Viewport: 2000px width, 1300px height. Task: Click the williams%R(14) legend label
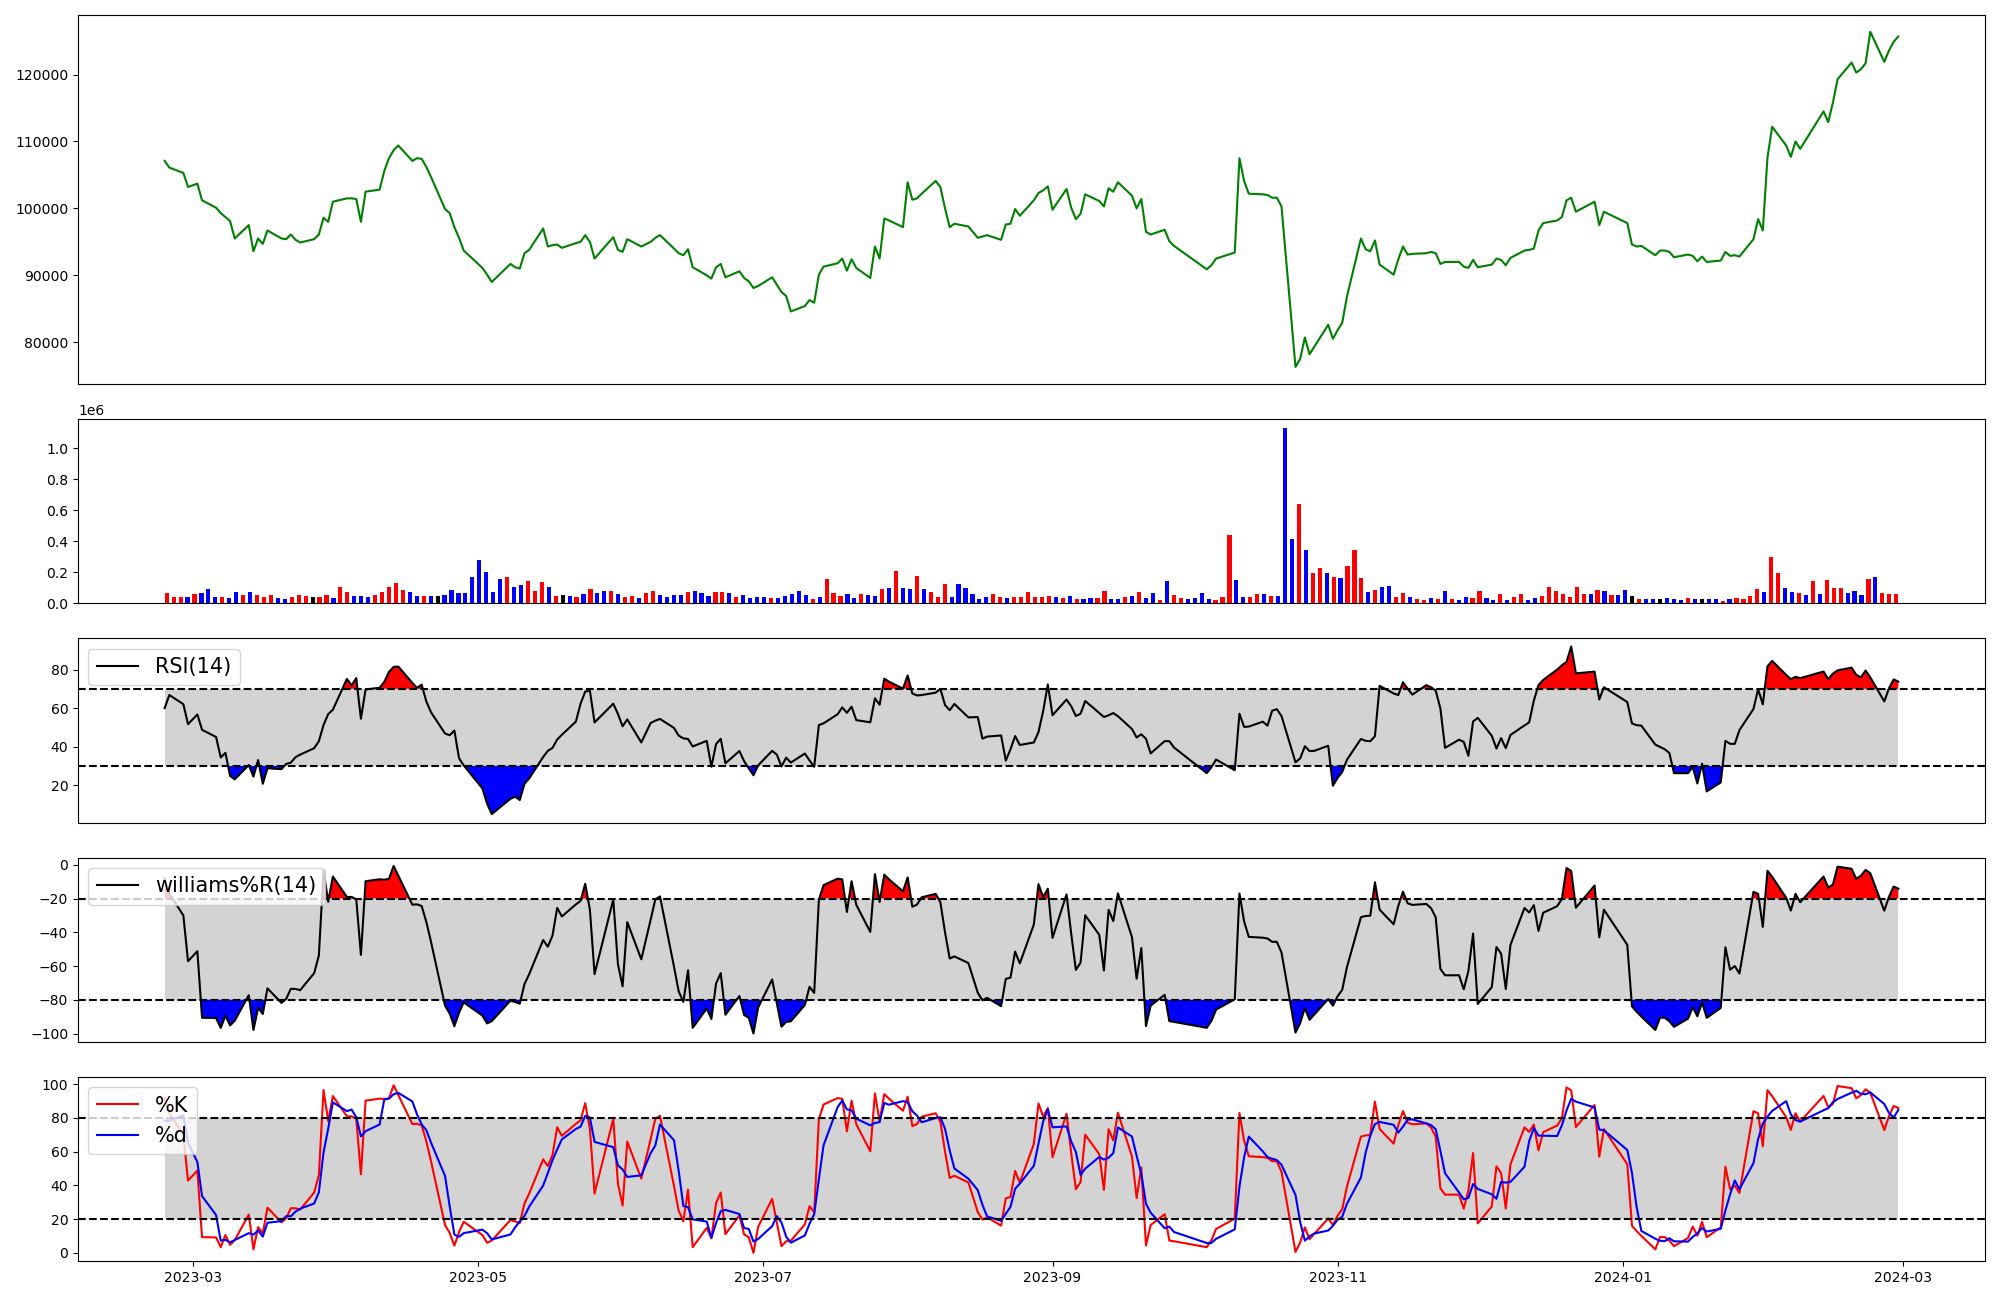pos(235,885)
